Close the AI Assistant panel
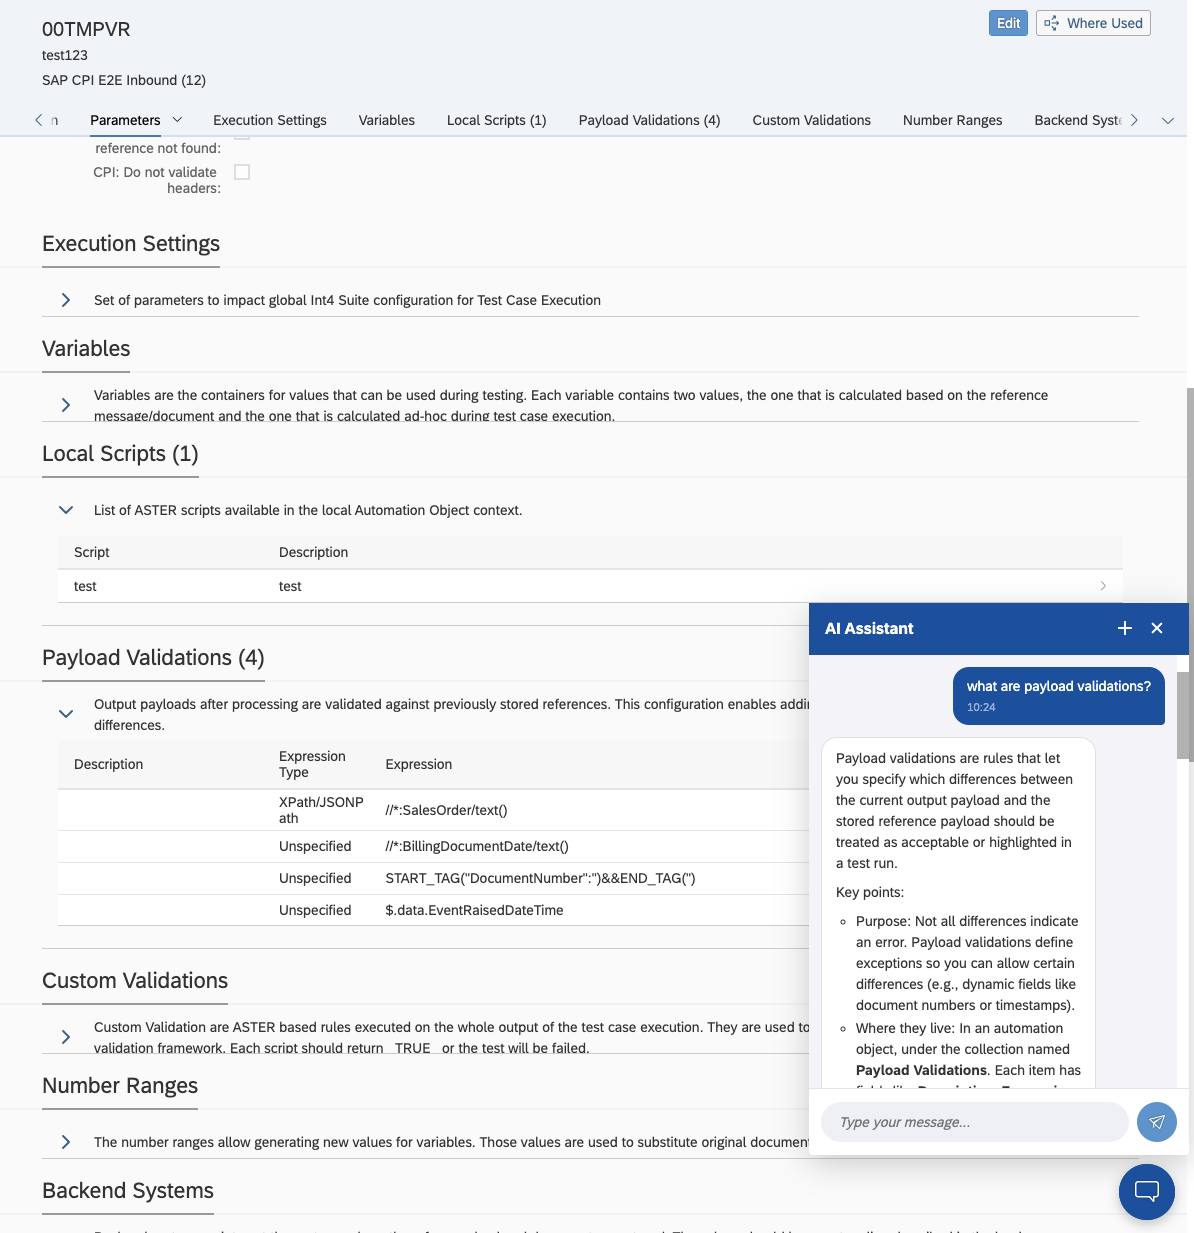The image size is (1194, 1233). (1157, 628)
